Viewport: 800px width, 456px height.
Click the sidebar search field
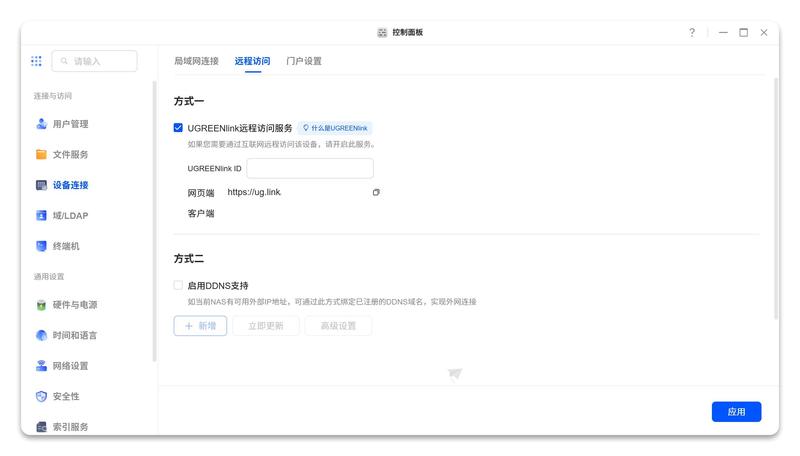94,61
